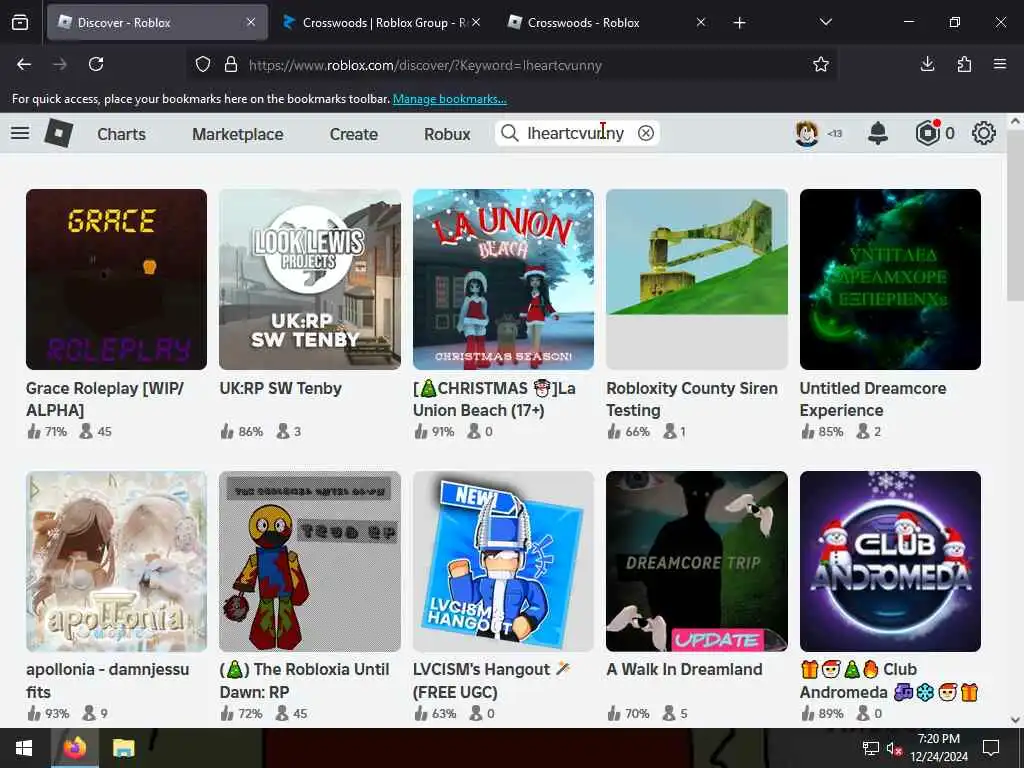Click the browser address bar URL

point(426,65)
